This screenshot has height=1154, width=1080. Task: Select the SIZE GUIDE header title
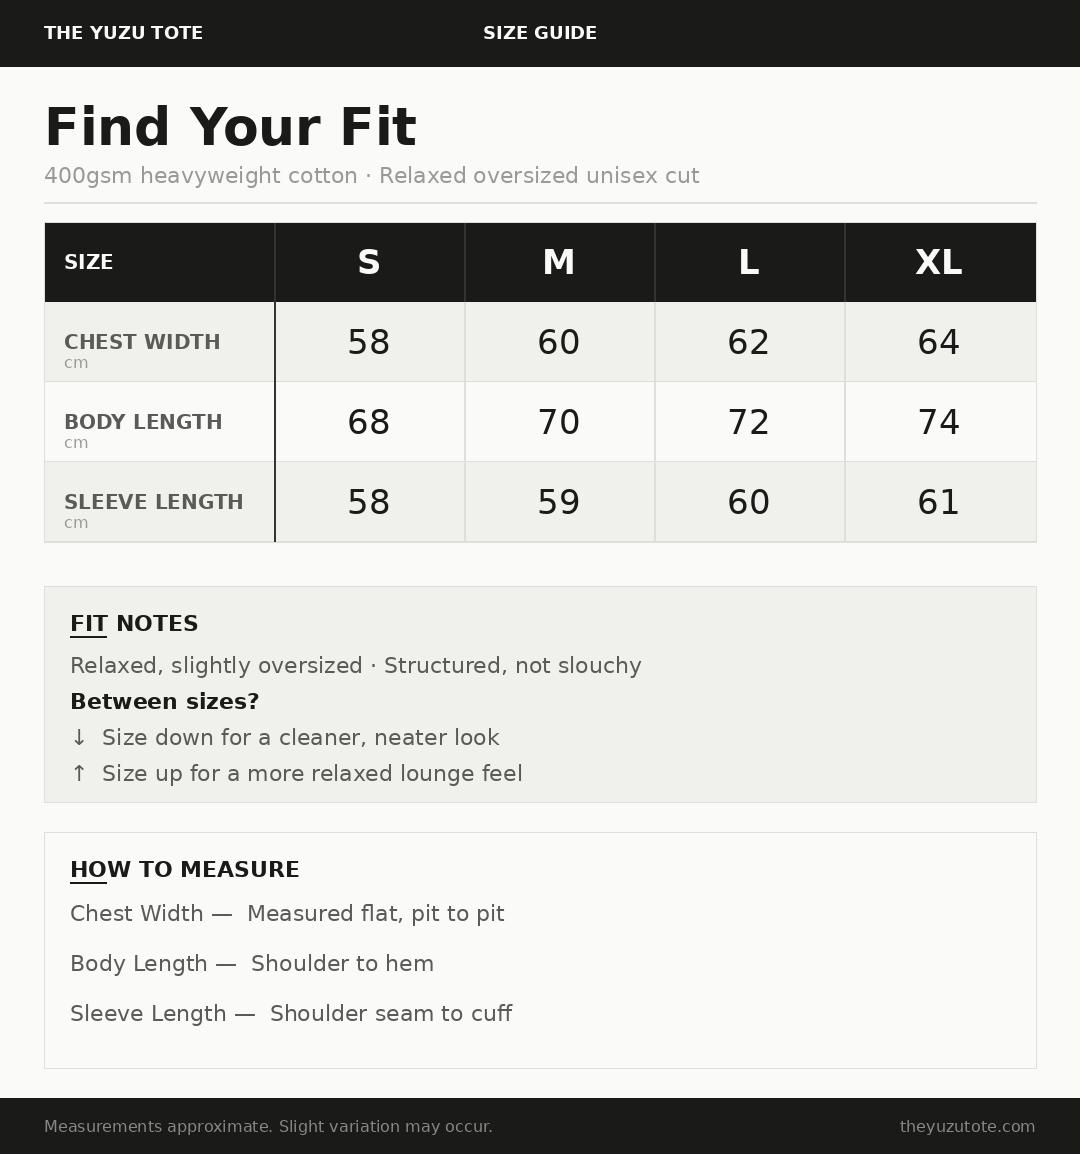[x=540, y=33]
